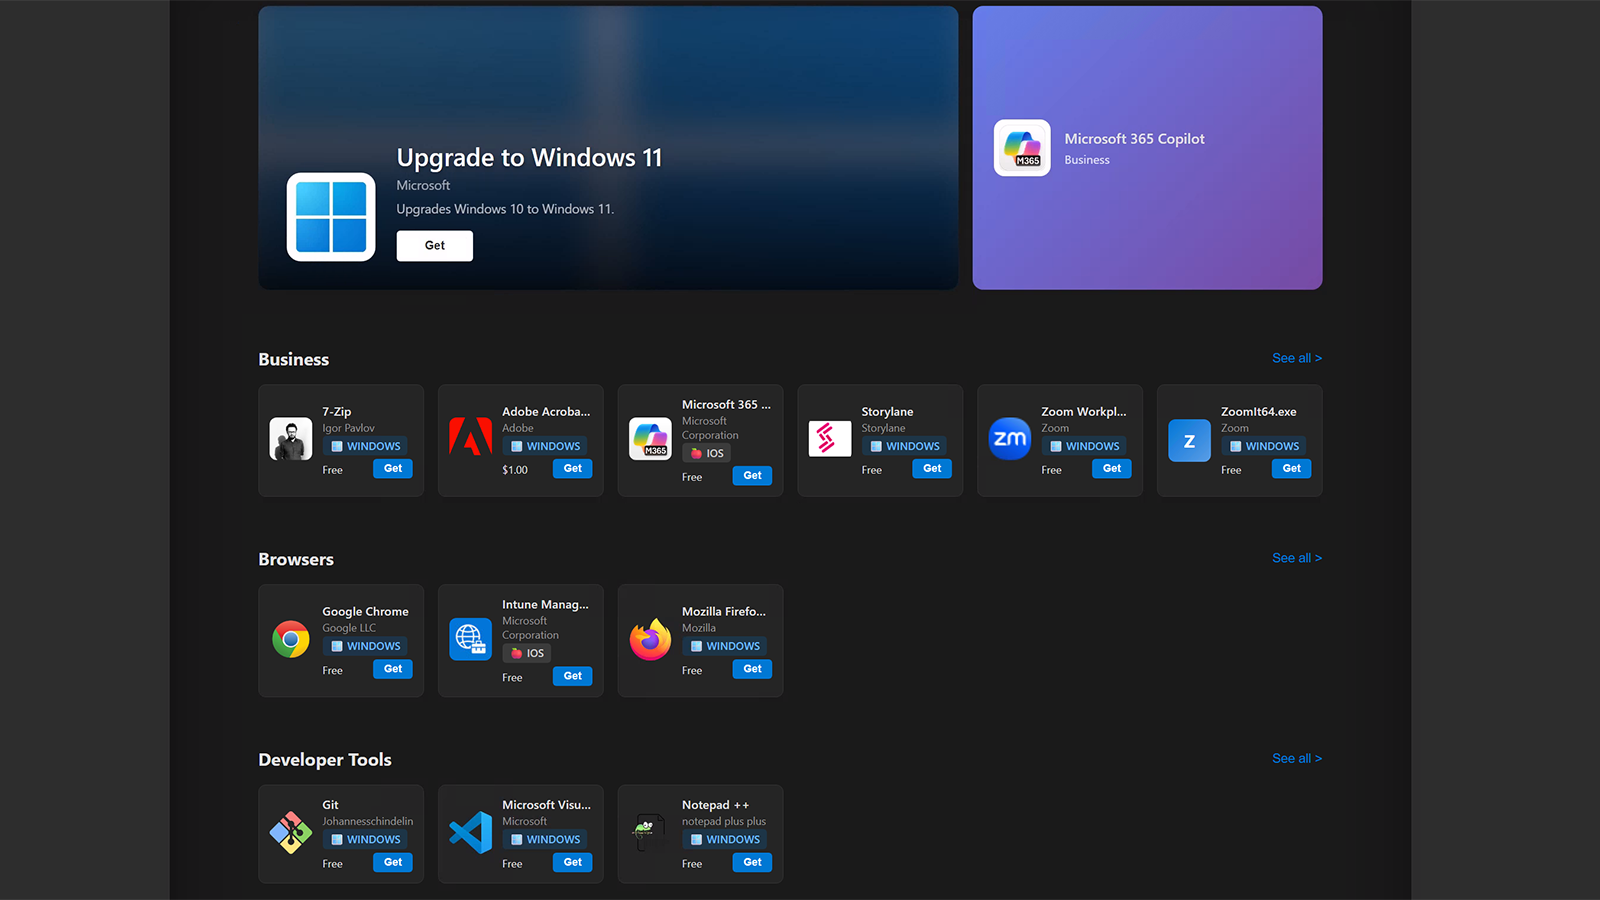This screenshot has height=900, width=1600.
Task: Click the WINDOWS tag on Zoom Workplace
Action: [1084, 446]
